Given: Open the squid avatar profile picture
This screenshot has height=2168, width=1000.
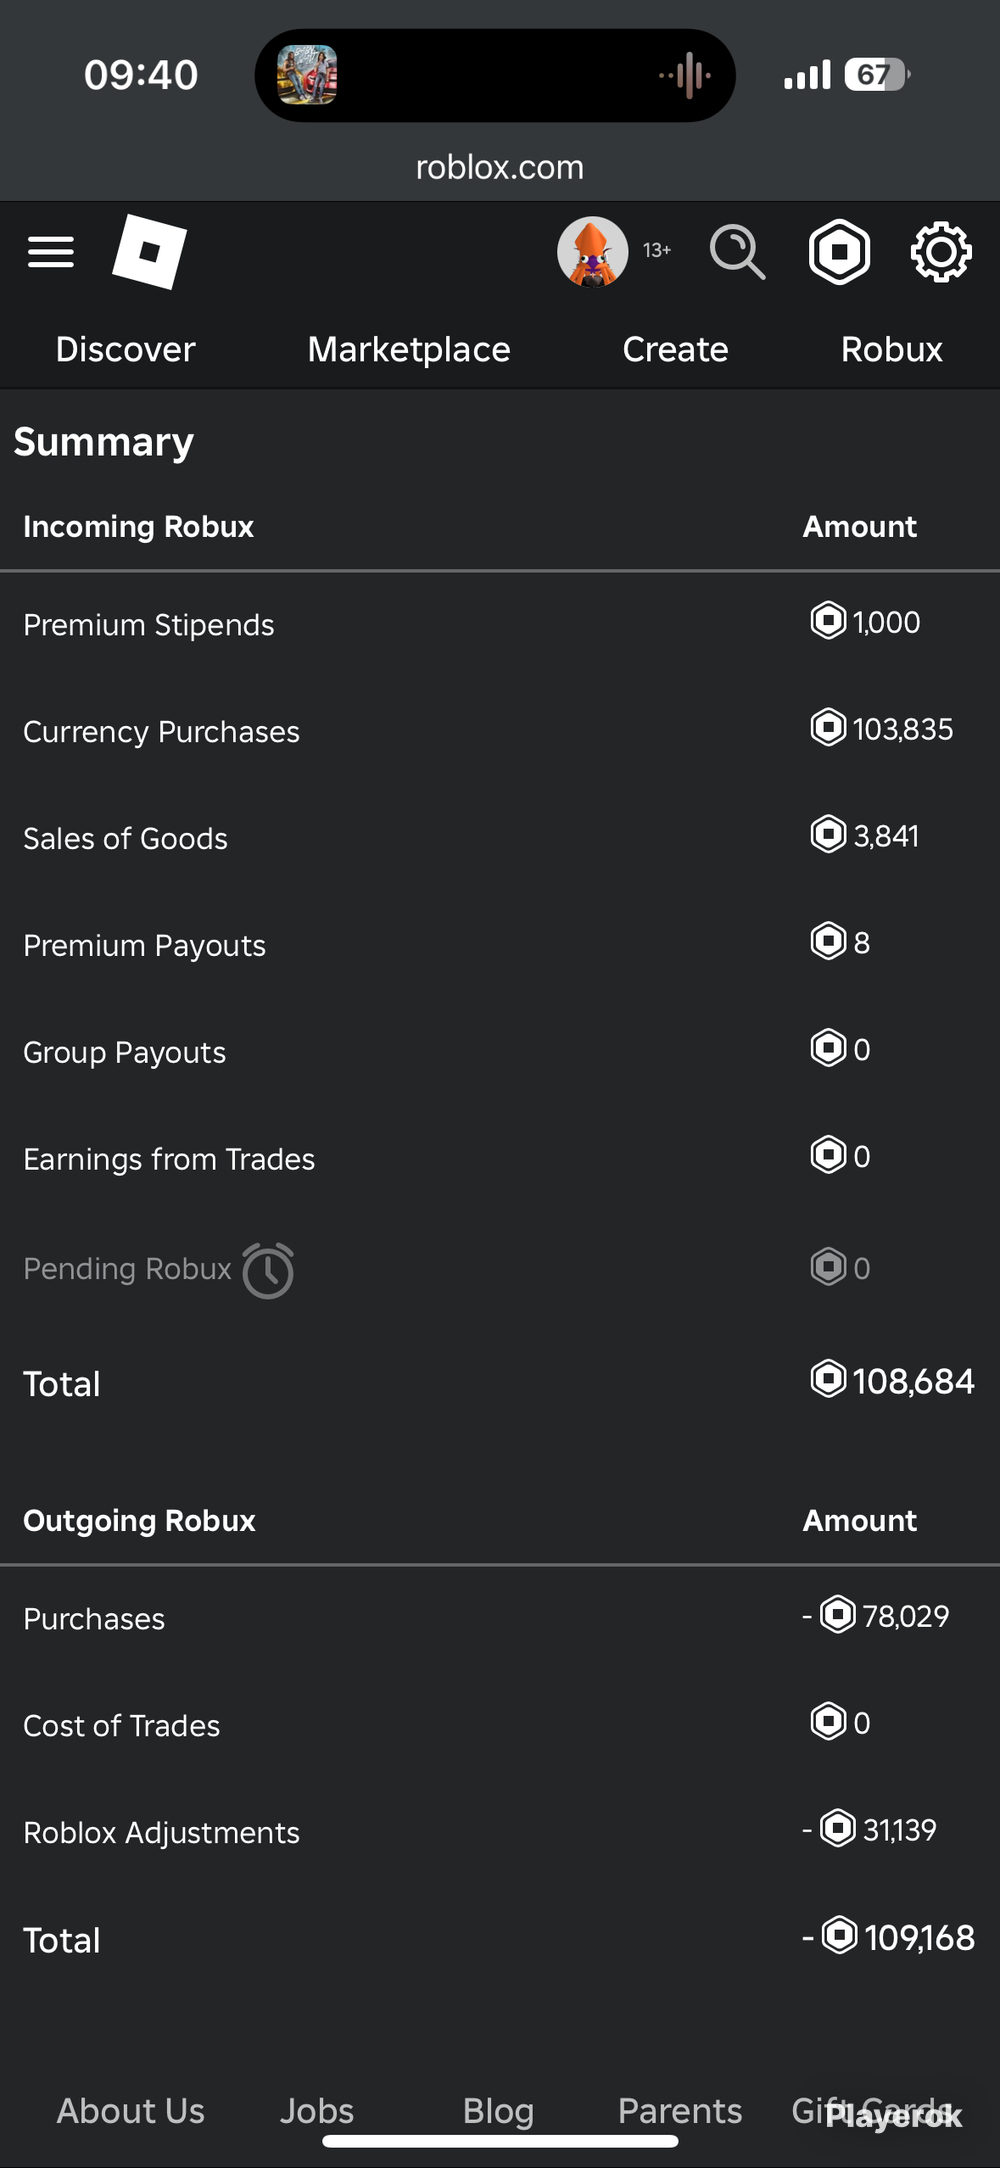Looking at the screenshot, I should [593, 252].
